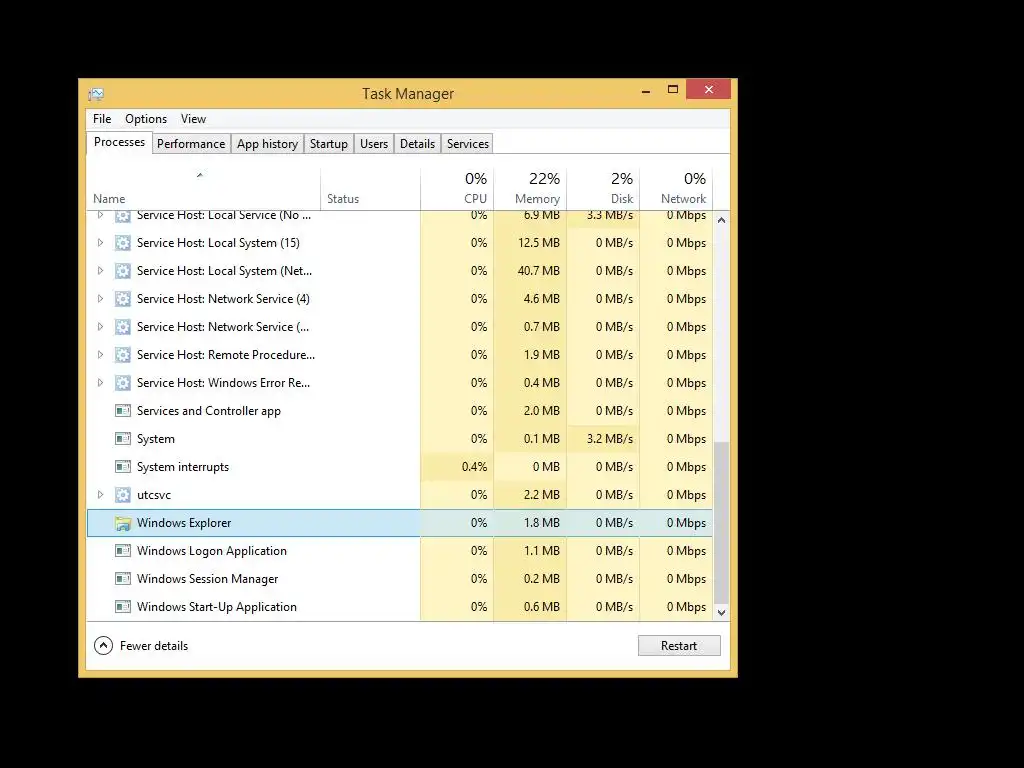Click the Fewer details link
Viewport: 1024px width, 768px height.
pos(154,646)
